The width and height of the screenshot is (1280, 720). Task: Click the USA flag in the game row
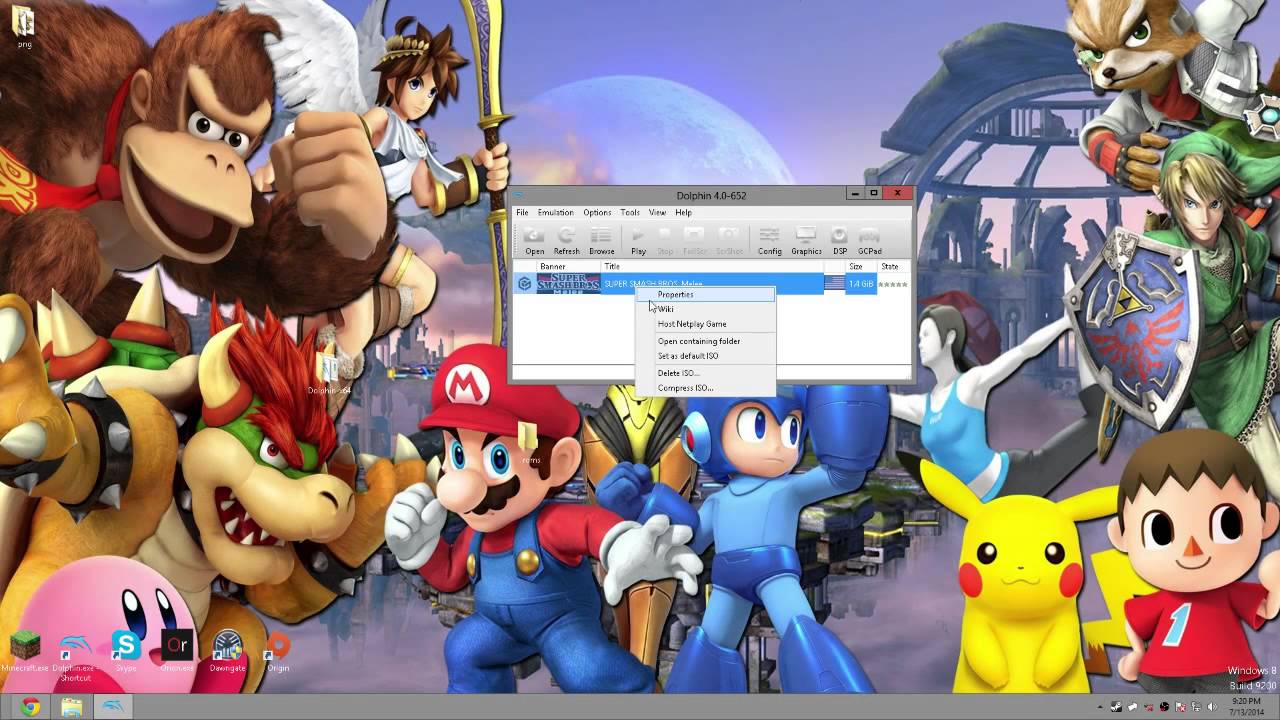point(834,284)
